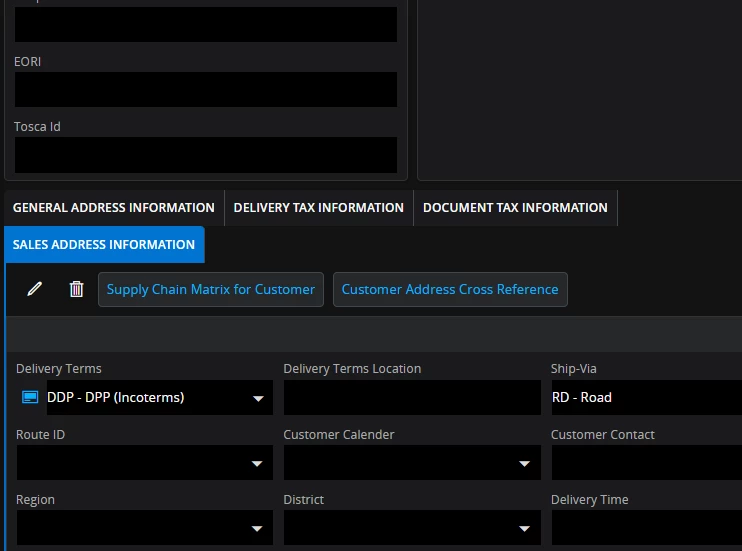742x551 pixels.
Task: Click the Tosca Id input field
Action: tap(206, 155)
